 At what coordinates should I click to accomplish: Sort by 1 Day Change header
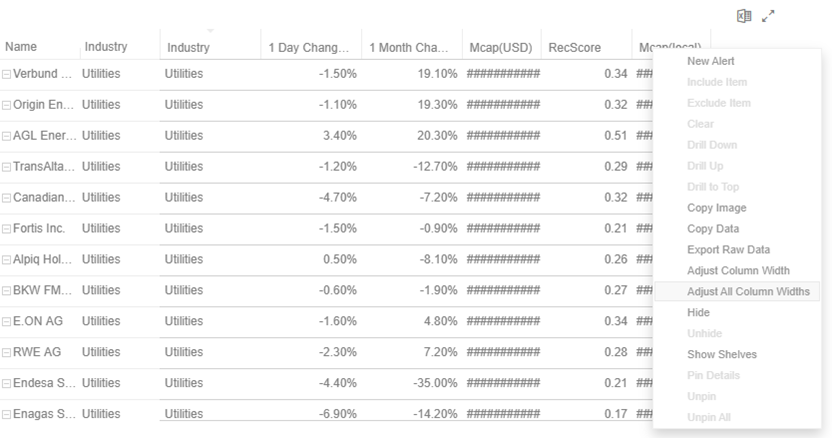coord(309,48)
